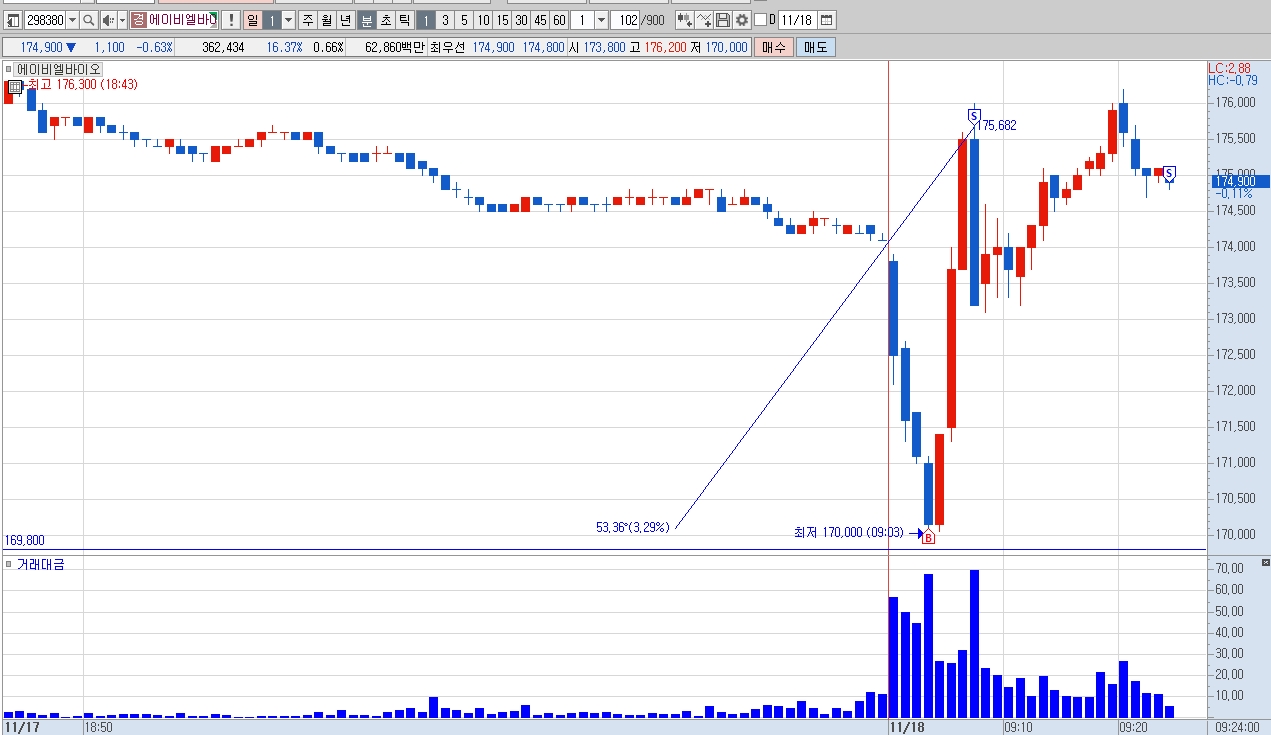Click the add line indicator icon
1271x735 pixels.
pyautogui.click(x=704, y=20)
